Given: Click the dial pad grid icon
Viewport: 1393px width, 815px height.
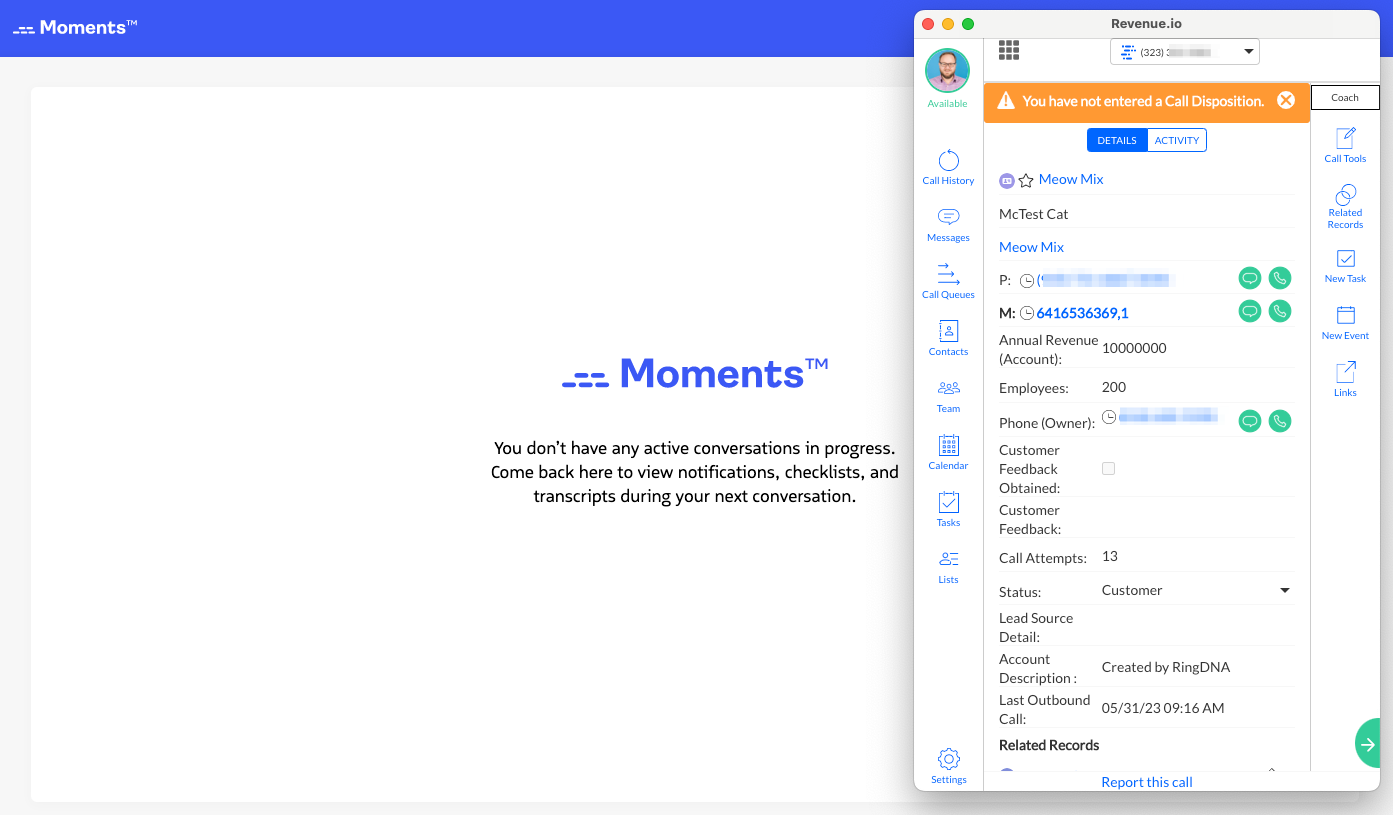Looking at the screenshot, I should click(x=1008, y=50).
